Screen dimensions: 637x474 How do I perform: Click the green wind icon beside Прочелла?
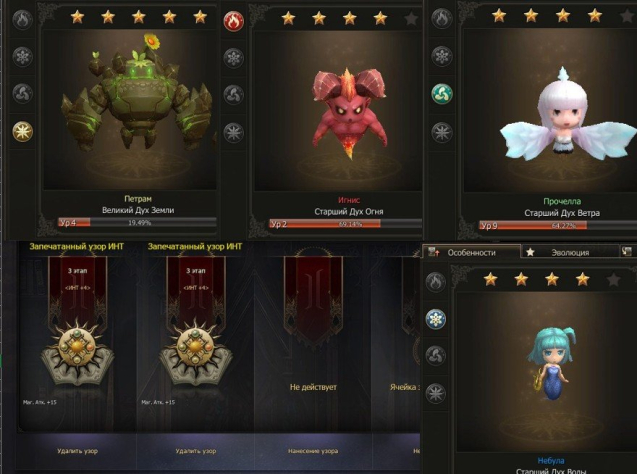442,93
